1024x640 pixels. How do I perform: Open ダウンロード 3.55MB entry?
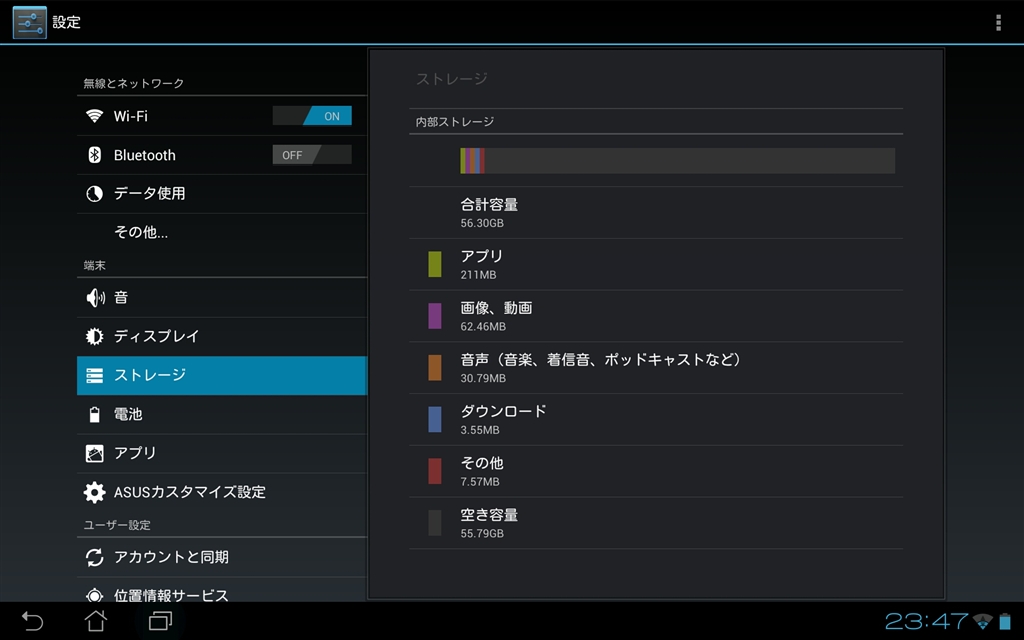pyautogui.click(x=656, y=419)
